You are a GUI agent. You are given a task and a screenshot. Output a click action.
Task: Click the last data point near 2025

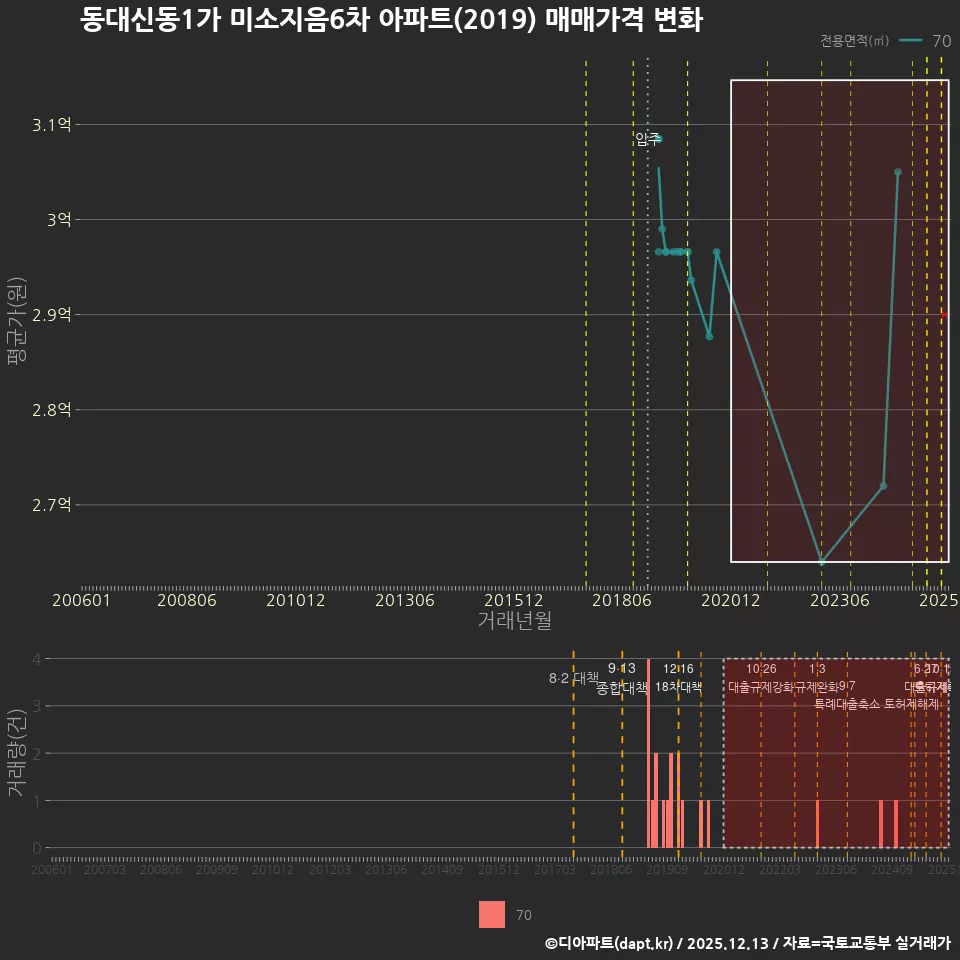pyautogui.click(x=897, y=172)
